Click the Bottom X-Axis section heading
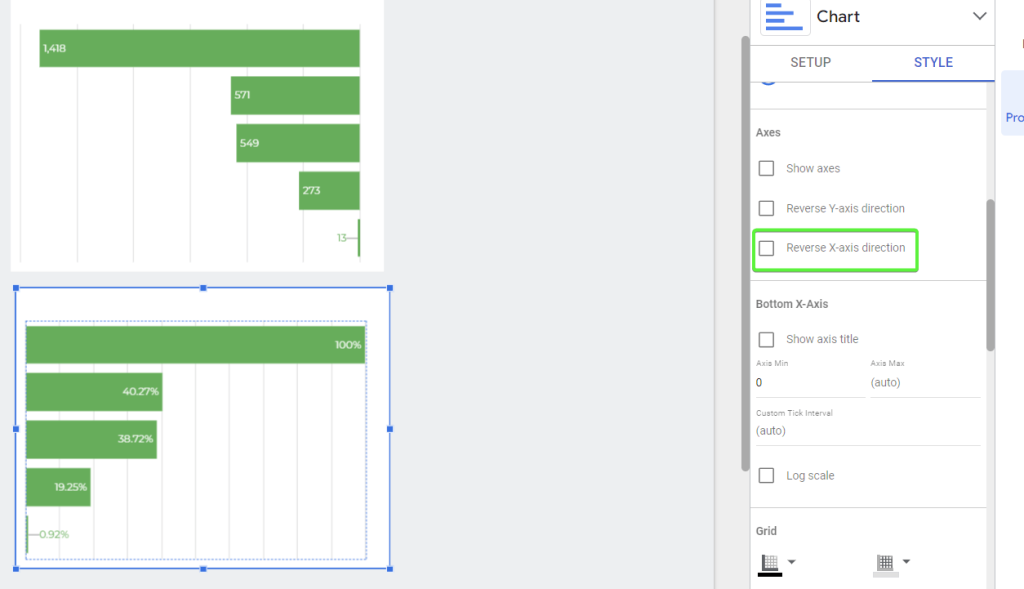 792,304
